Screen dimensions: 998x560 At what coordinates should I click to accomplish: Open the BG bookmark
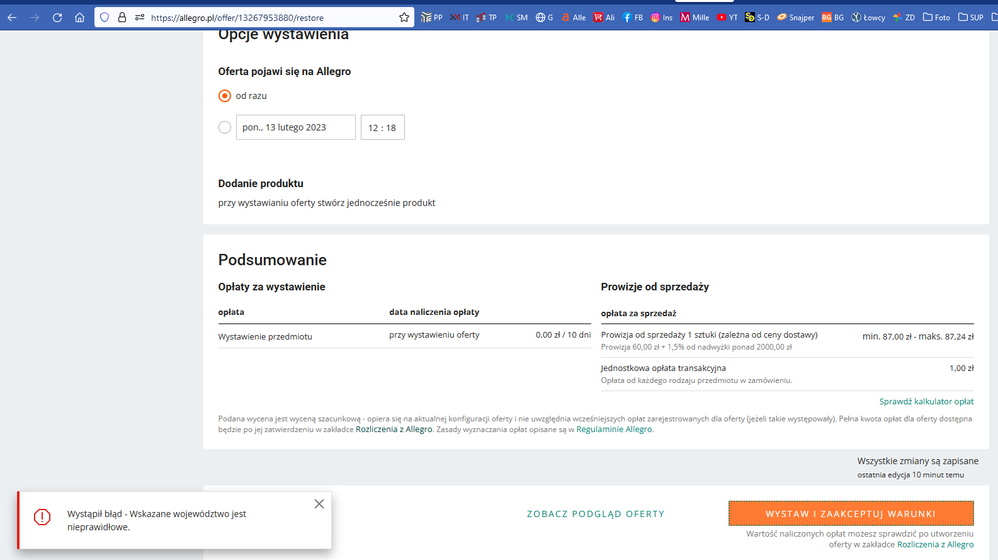[833, 18]
